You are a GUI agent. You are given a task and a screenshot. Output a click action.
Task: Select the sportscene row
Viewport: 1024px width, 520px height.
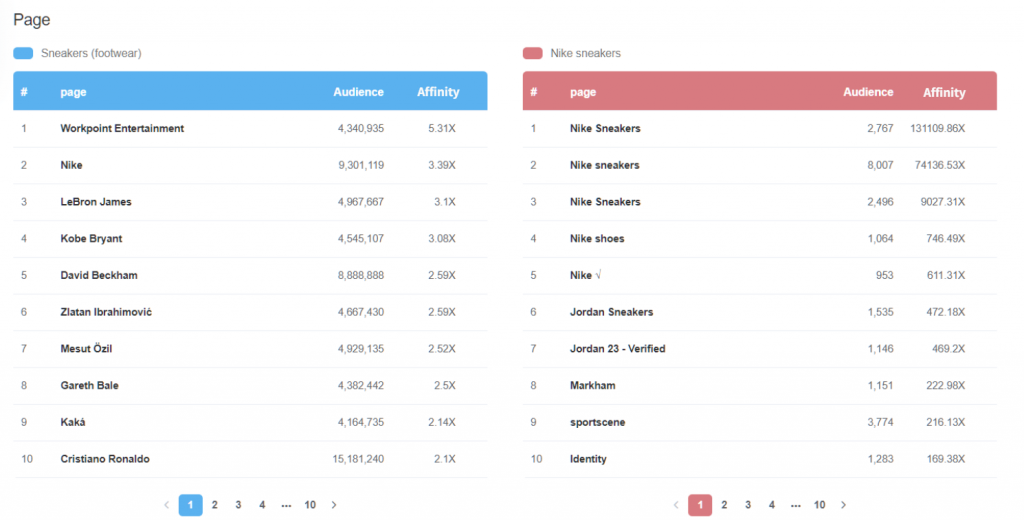pyautogui.click(x=760, y=422)
